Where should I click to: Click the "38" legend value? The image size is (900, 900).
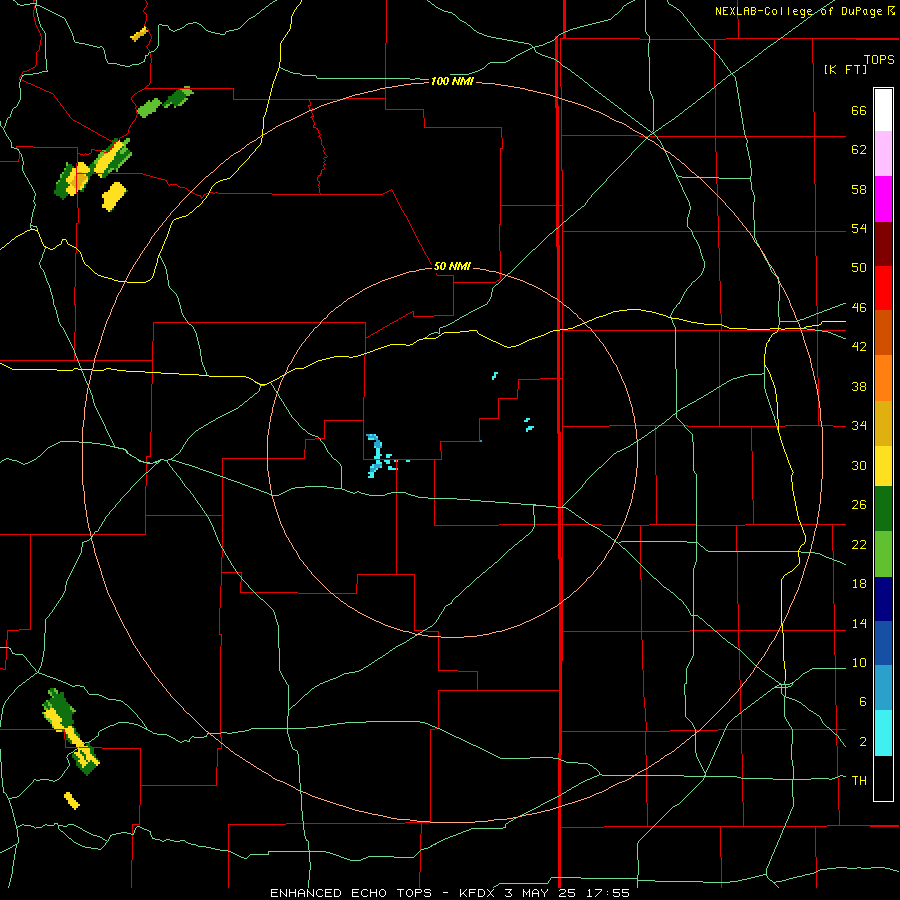[x=859, y=386]
